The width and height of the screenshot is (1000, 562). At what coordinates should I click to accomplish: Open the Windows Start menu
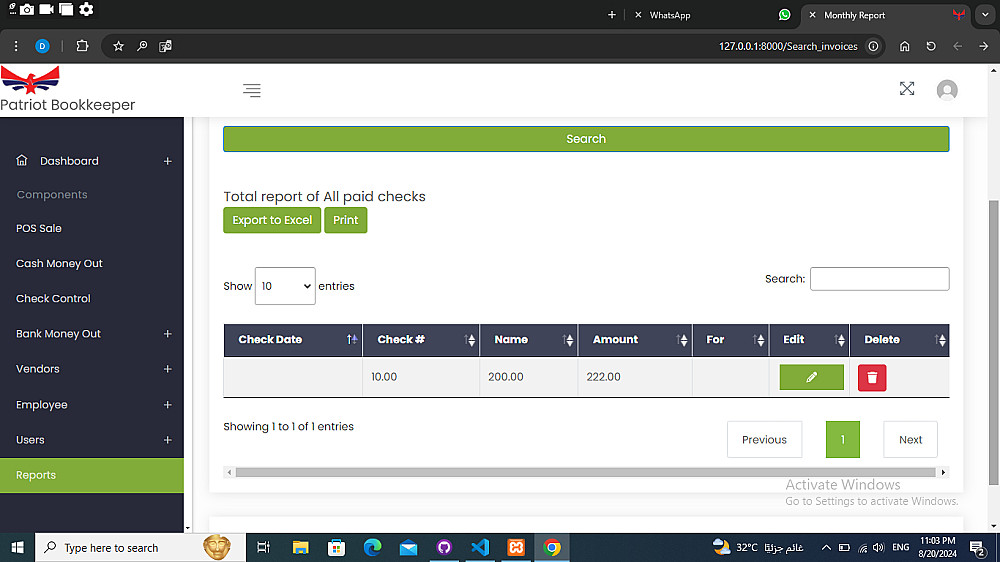coord(17,547)
